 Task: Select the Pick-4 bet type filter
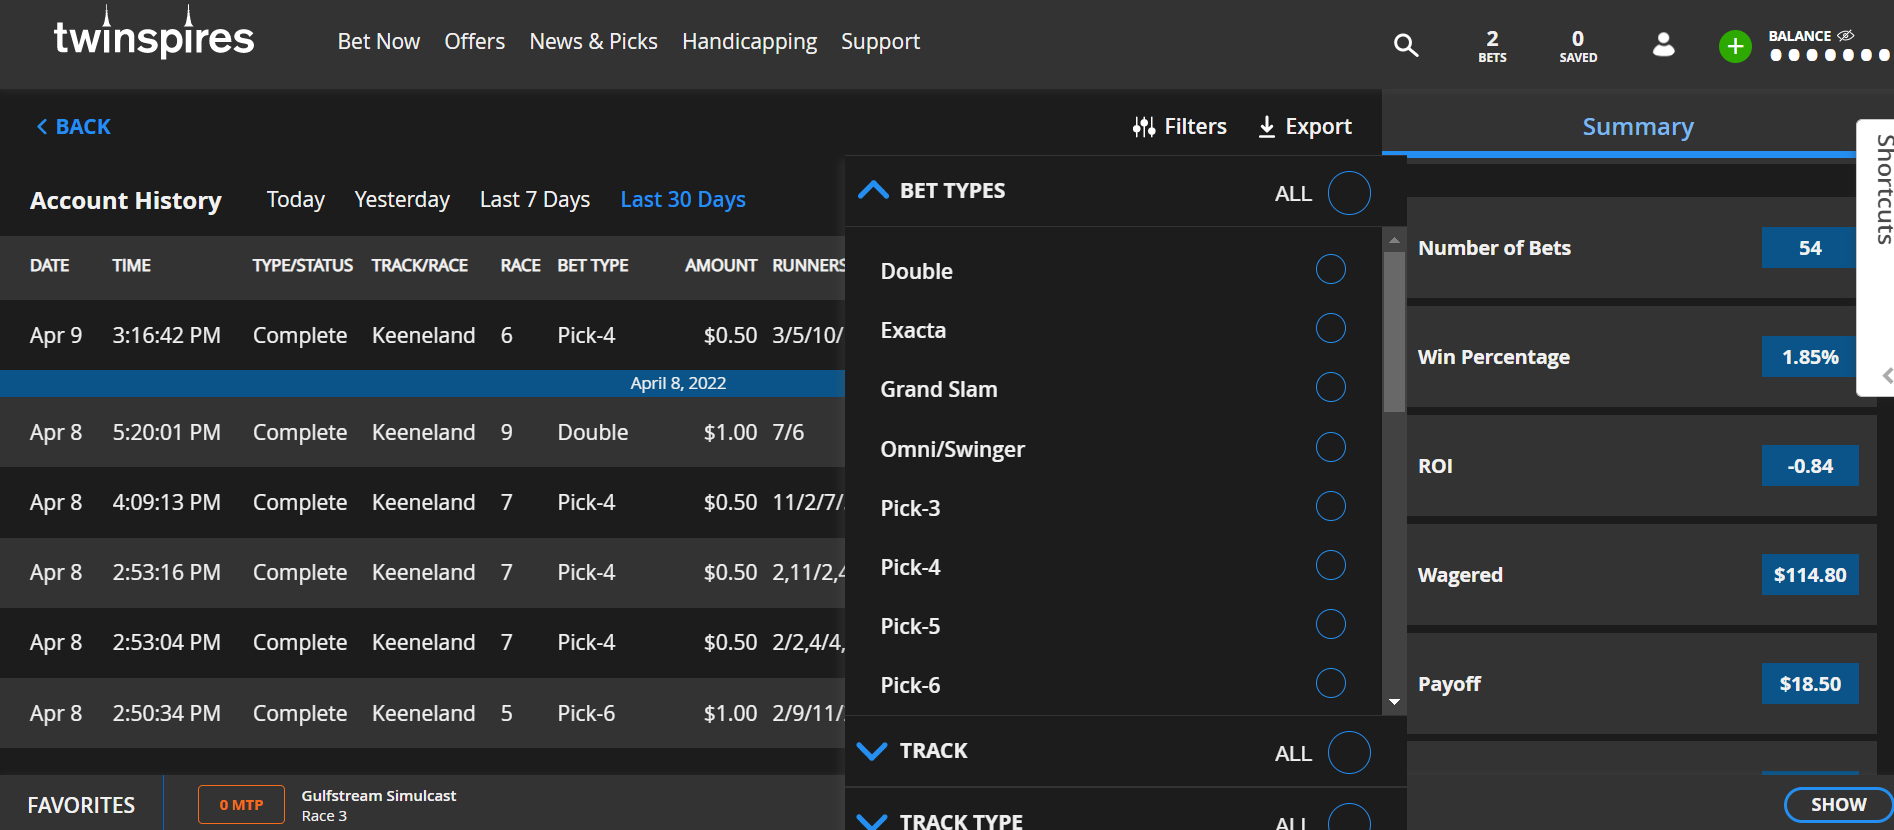click(1330, 565)
